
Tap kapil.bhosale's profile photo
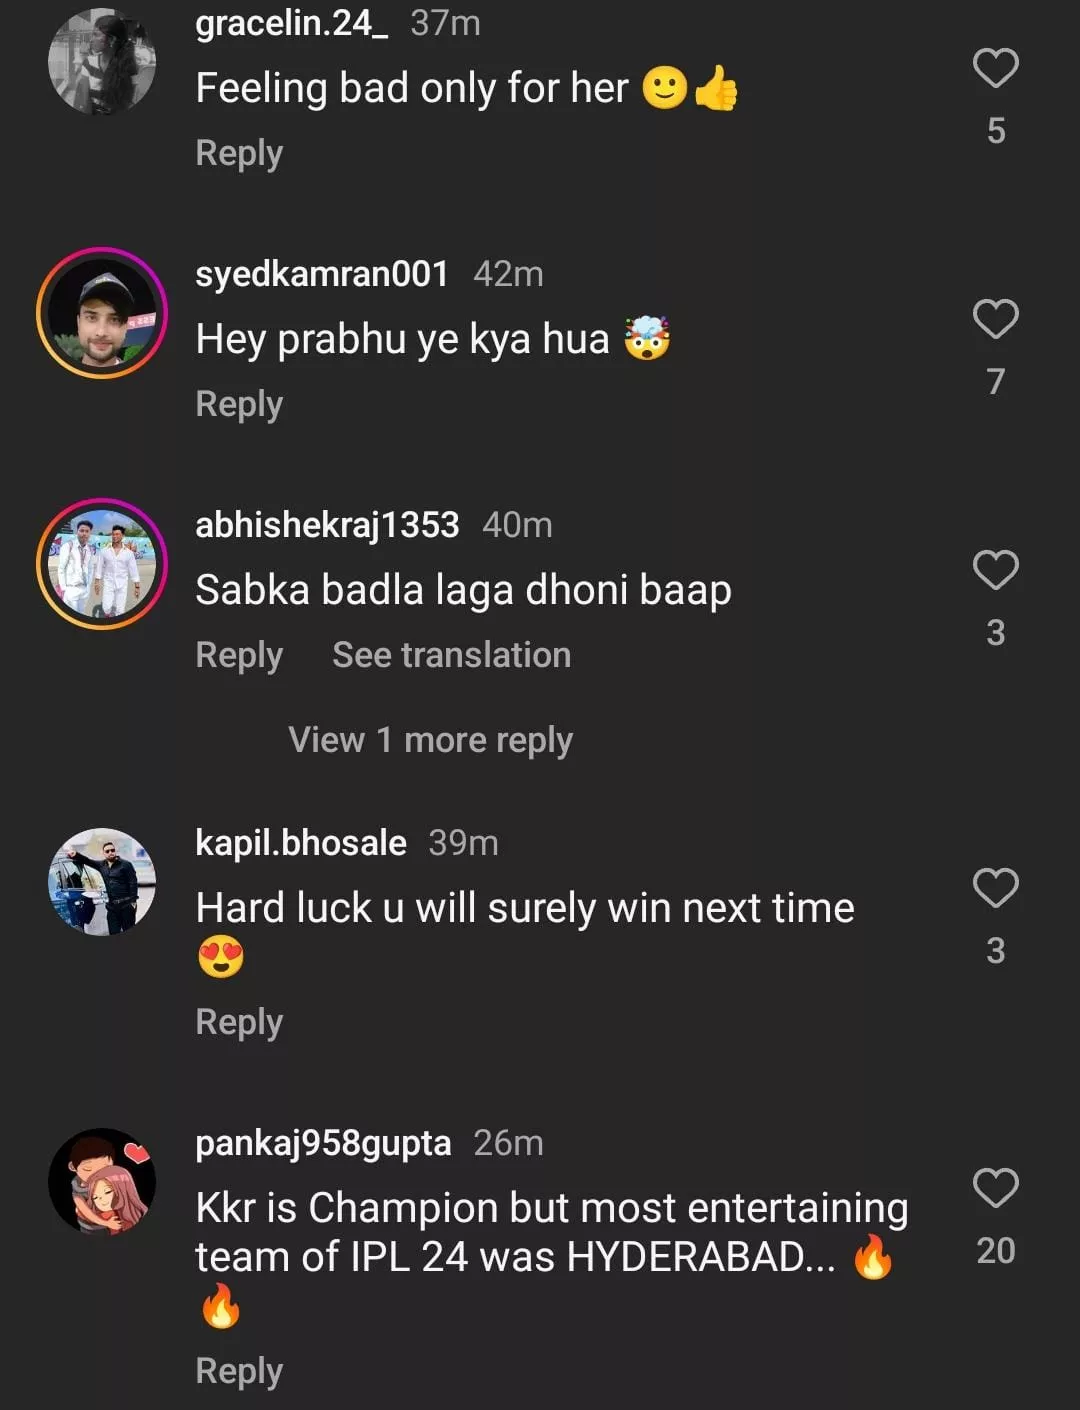point(102,882)
